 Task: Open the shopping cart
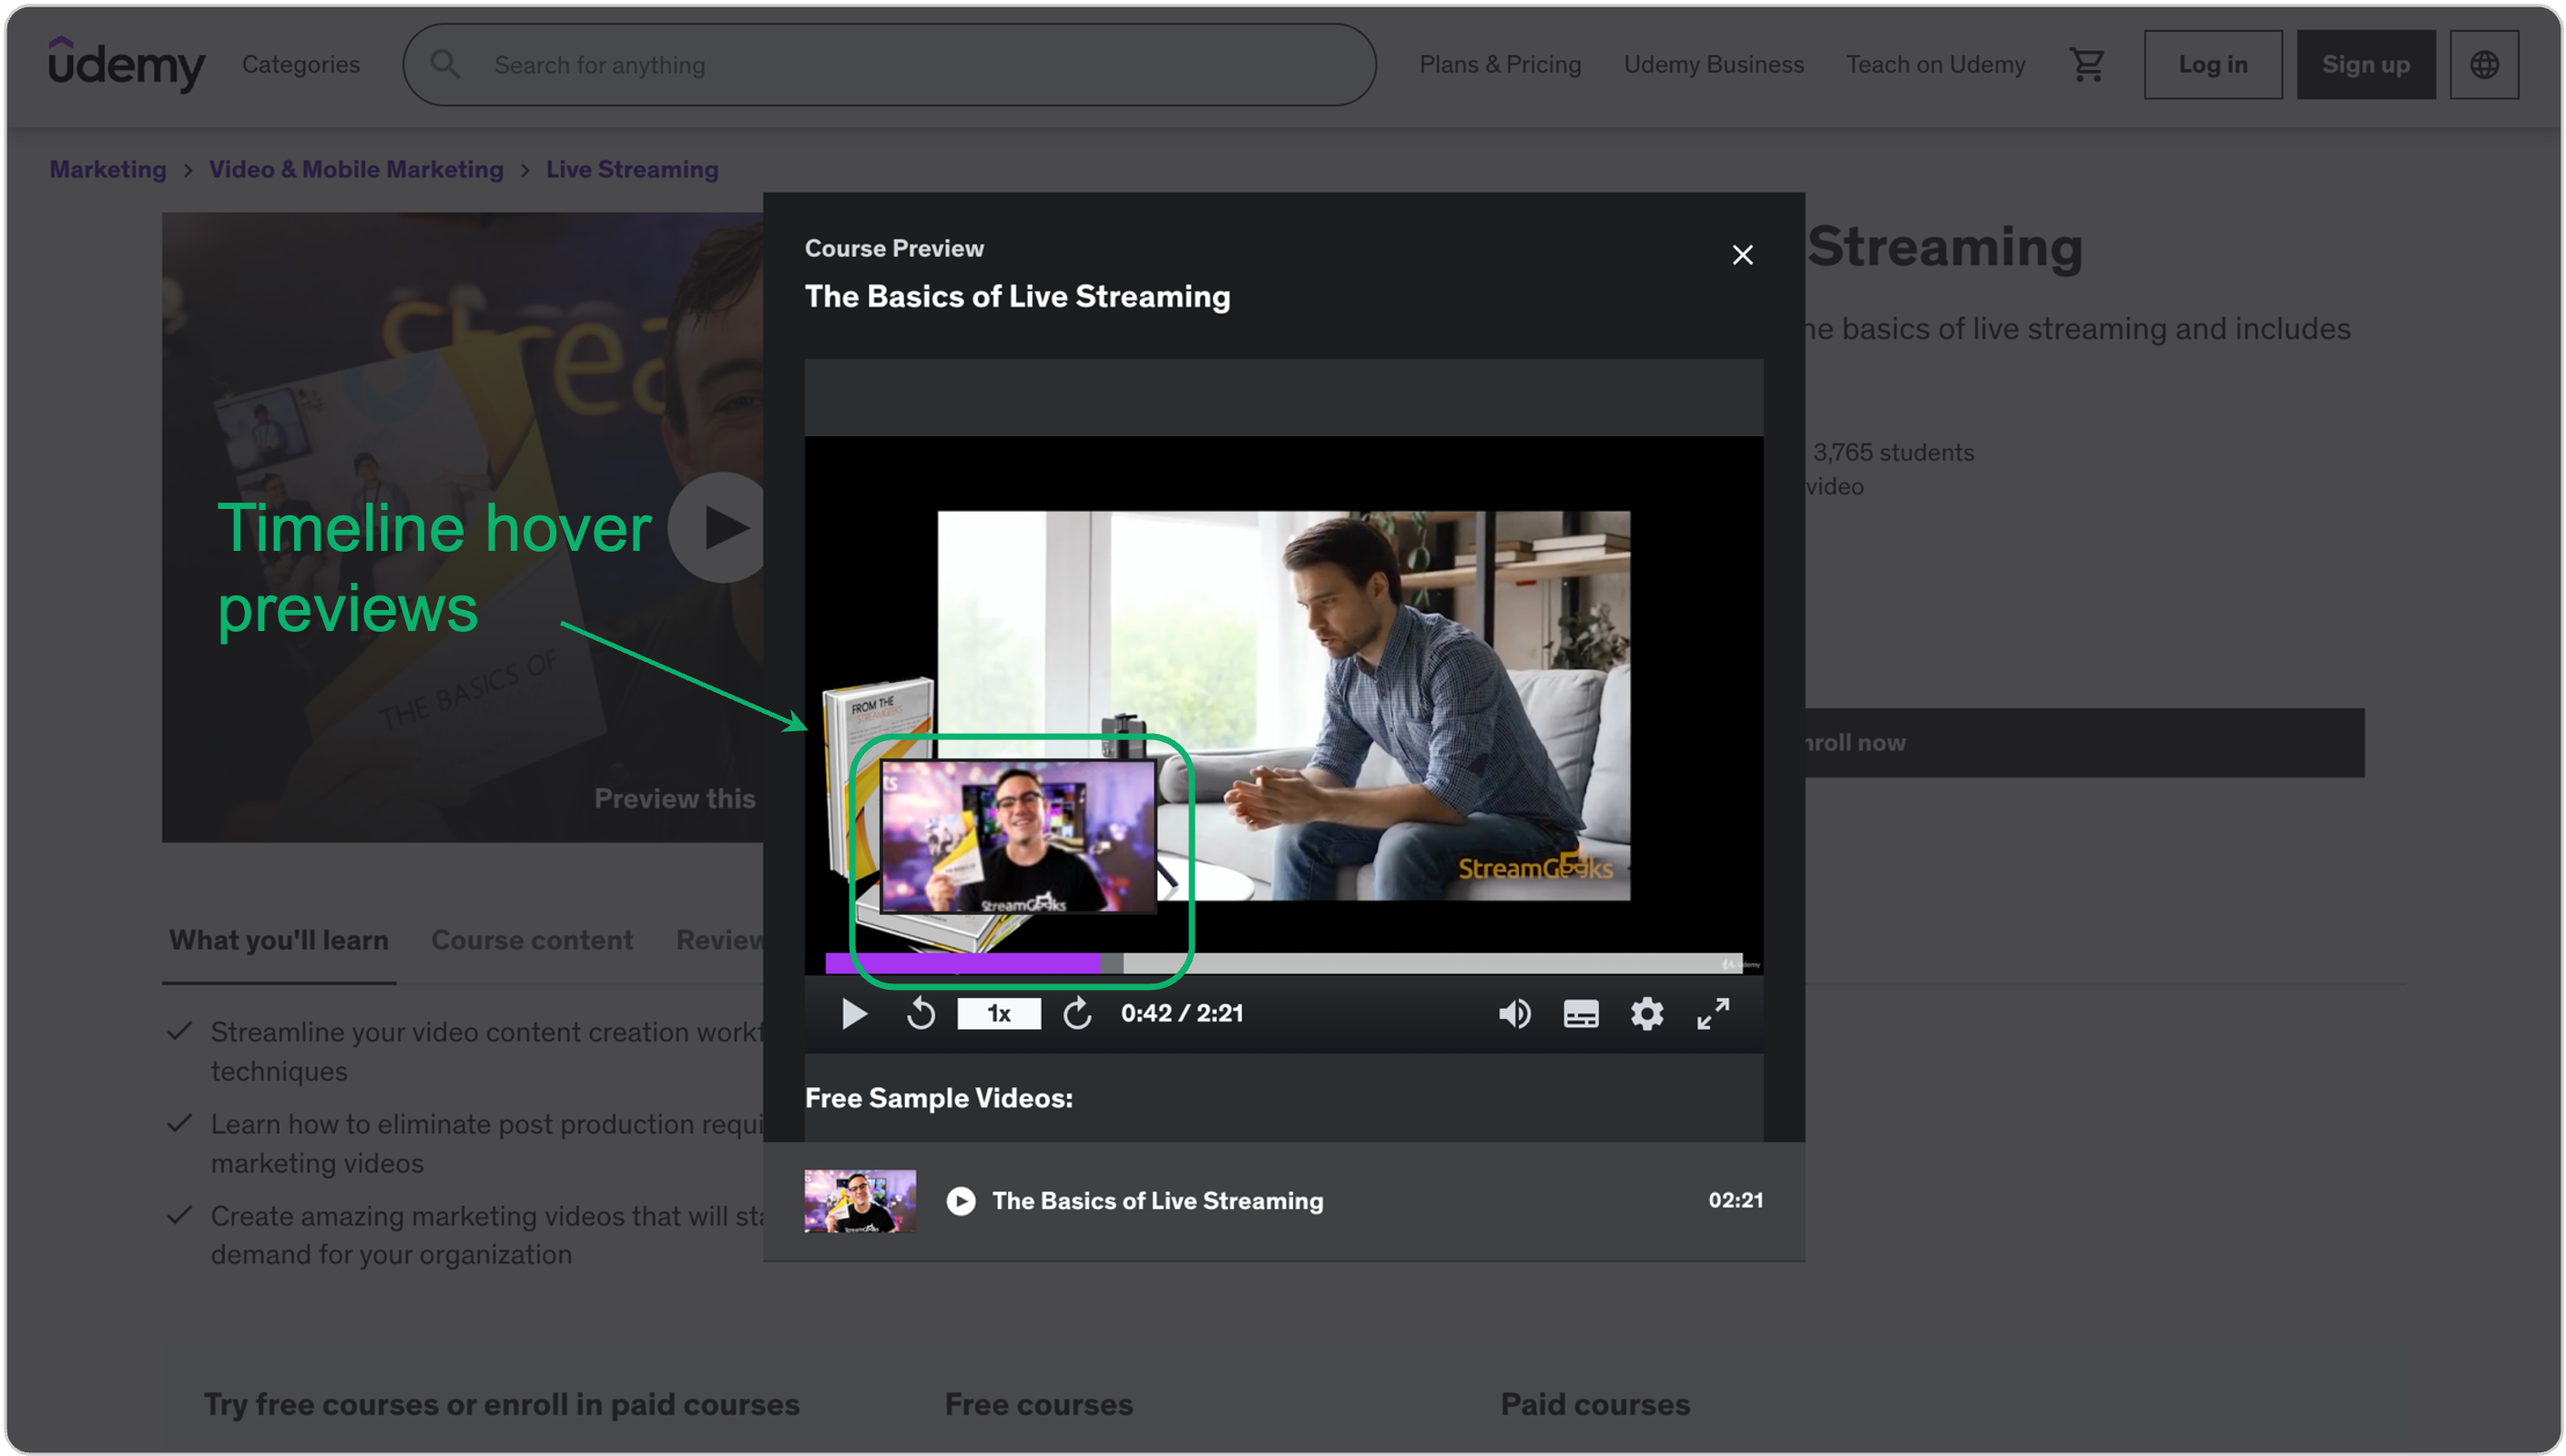pyautogui.click(x=2086, y=65)
